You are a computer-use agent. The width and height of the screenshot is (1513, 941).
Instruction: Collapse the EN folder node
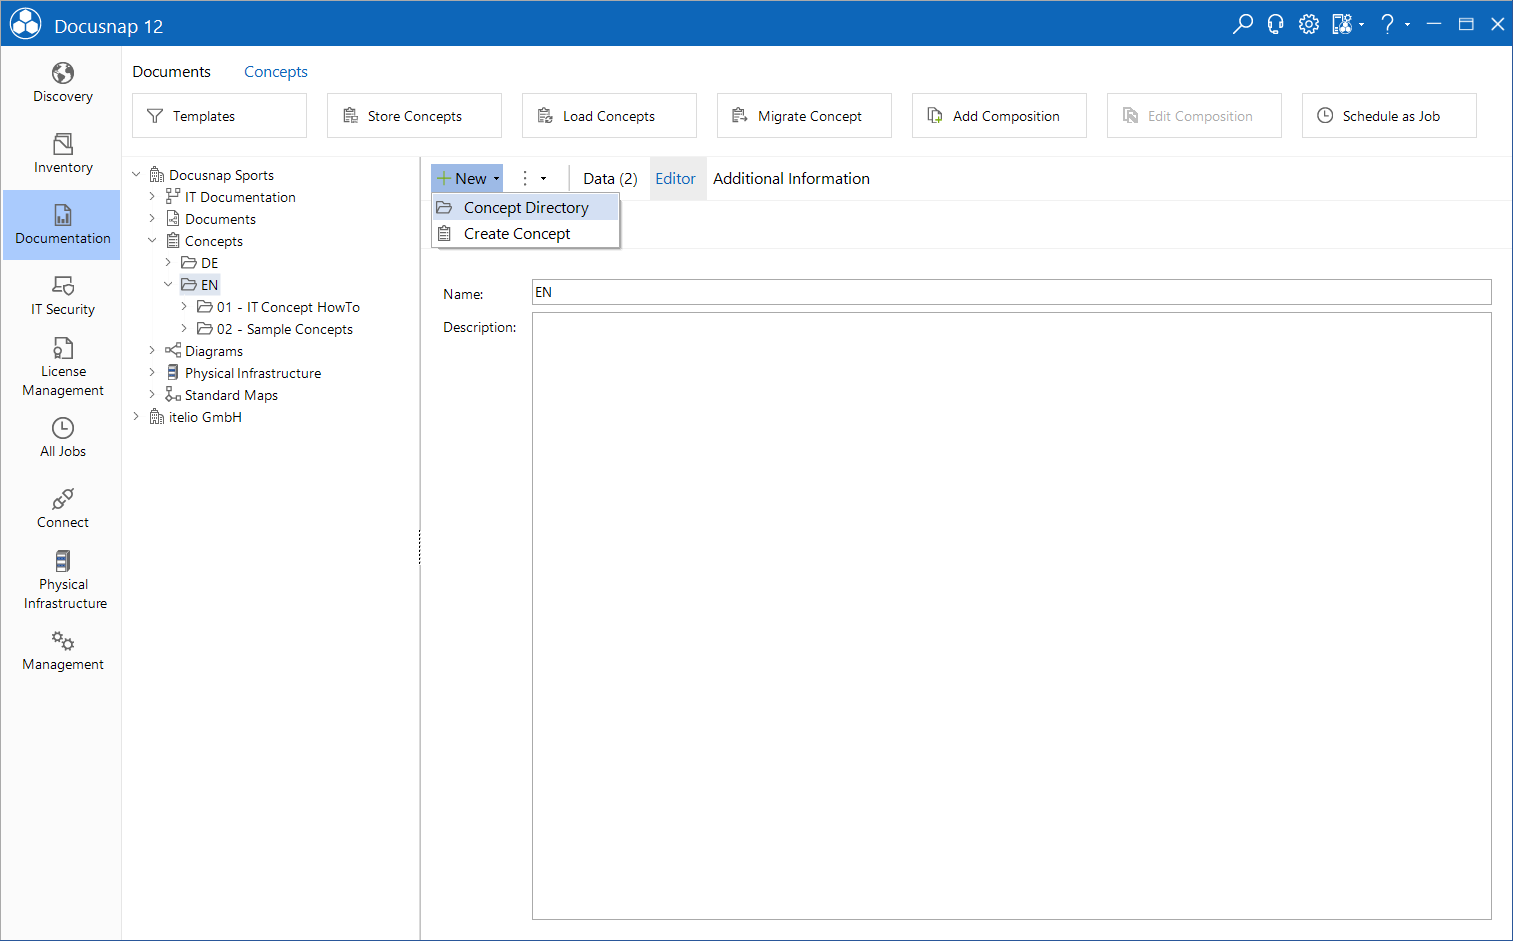tap(168, 285)
